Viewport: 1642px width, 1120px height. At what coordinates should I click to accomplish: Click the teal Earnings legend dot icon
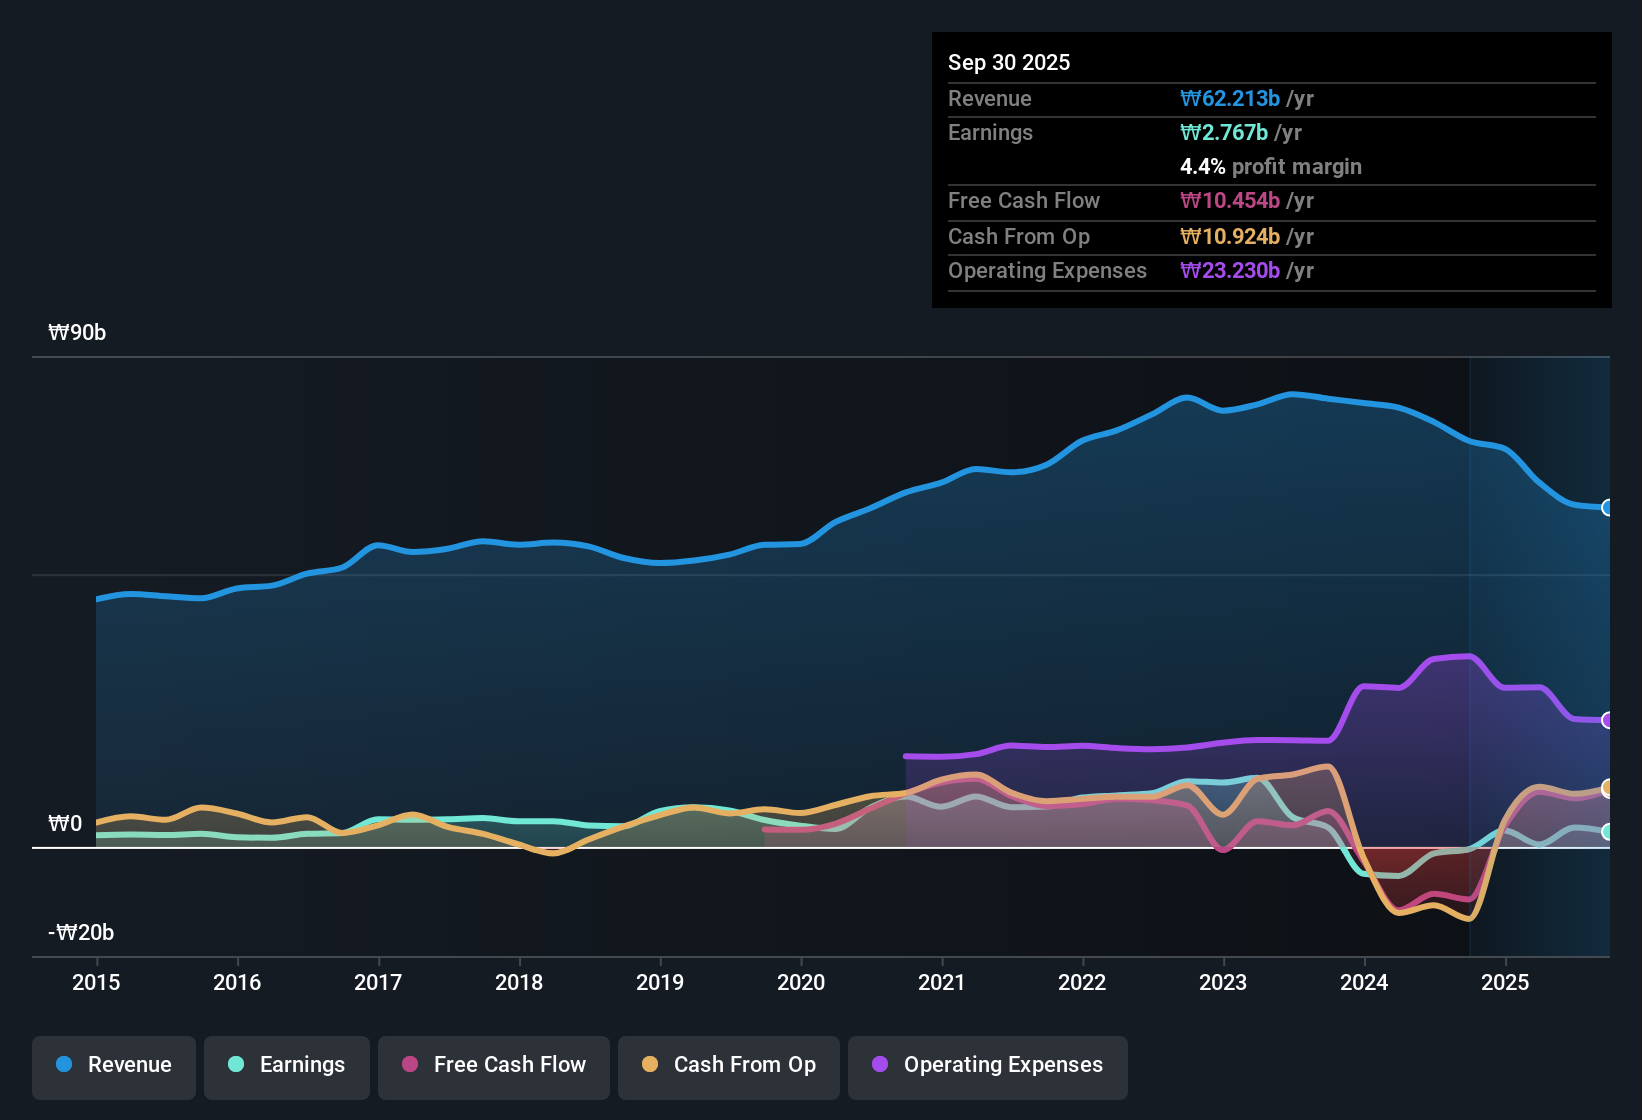click(x=236, y=1065)
